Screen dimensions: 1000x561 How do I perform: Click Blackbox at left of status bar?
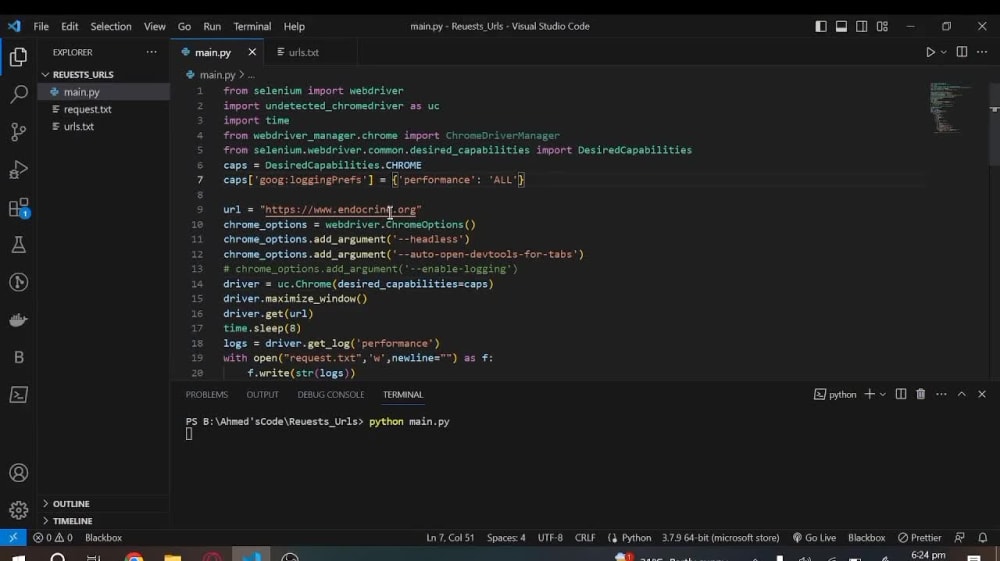(x=103, y=537)
